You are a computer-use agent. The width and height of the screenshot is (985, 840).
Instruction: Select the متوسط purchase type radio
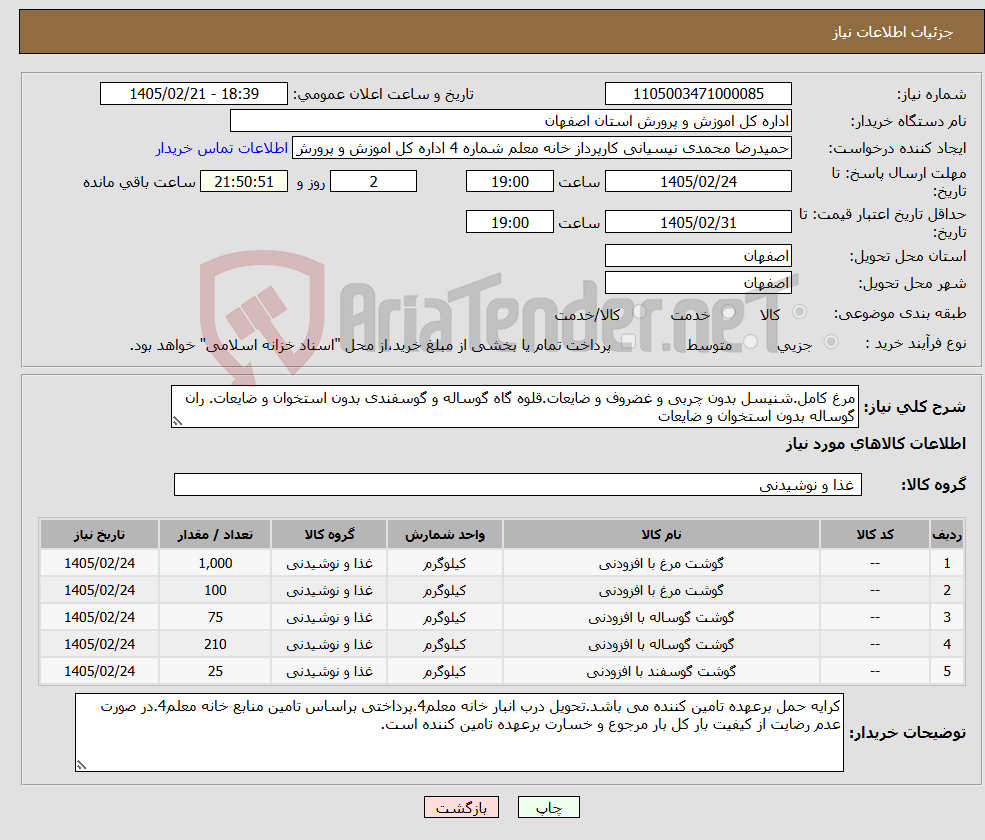click(x=750, y=341)
